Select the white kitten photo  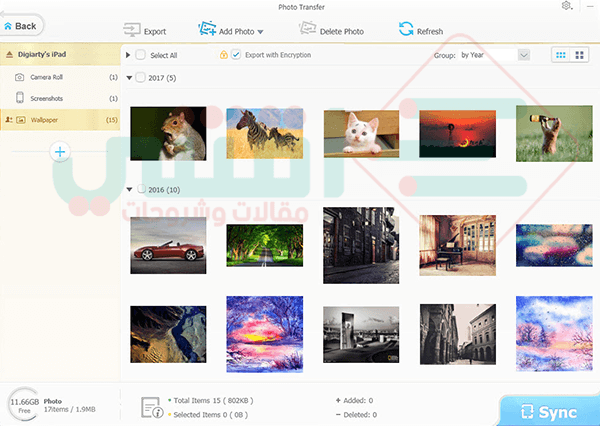pyautogui.click(x=361, y=134)
